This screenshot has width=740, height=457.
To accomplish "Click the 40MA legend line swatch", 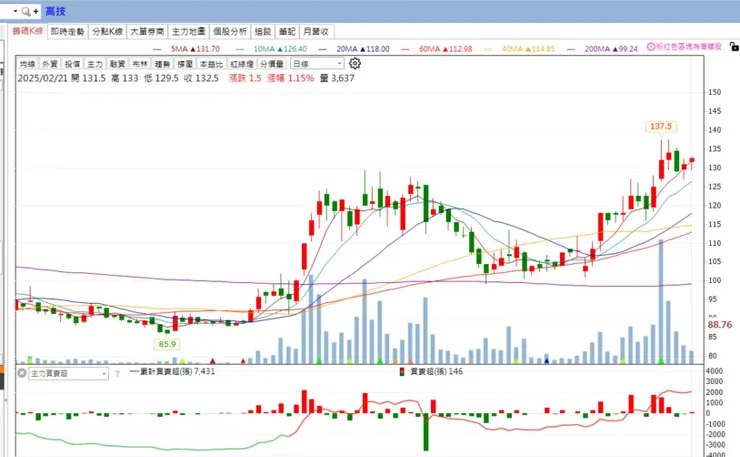I will pyautogui.click(x=488, y=49).
